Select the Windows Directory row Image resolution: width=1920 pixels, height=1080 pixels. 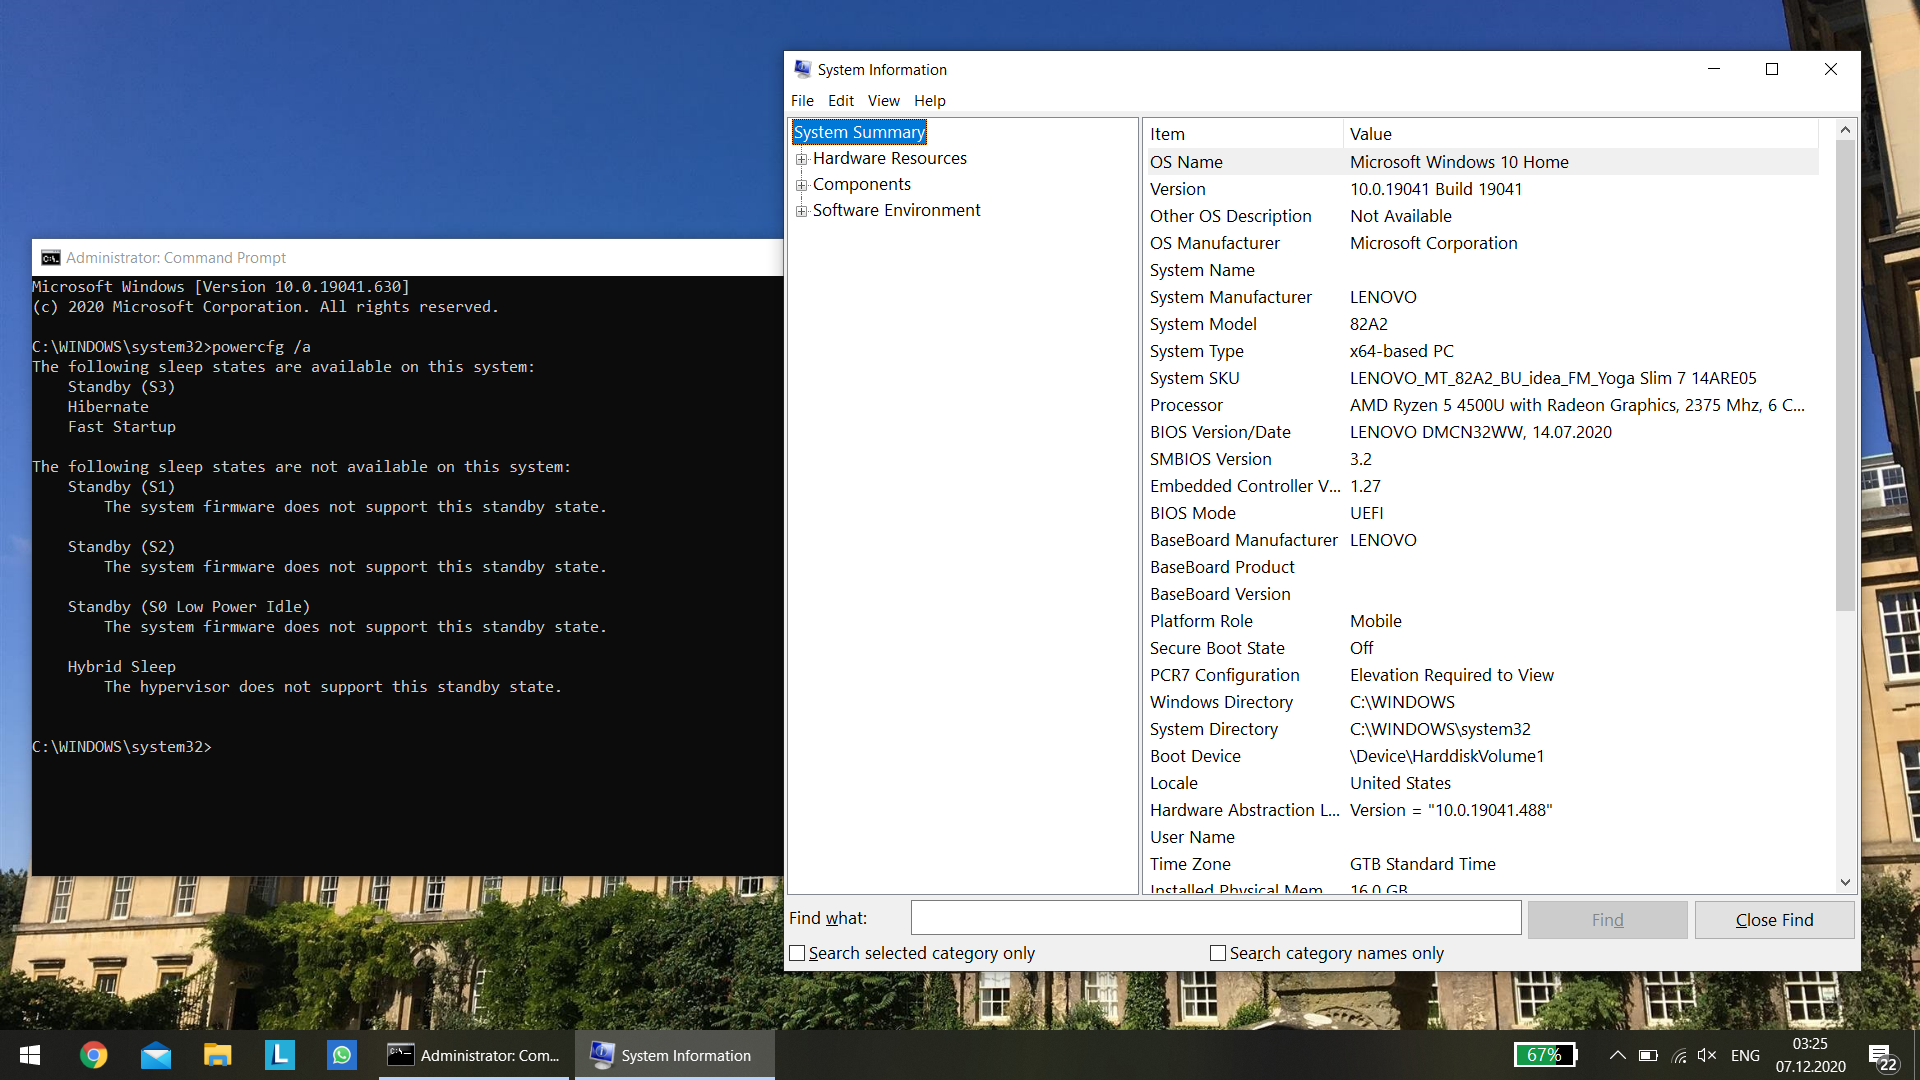[x=1482, y=702]
